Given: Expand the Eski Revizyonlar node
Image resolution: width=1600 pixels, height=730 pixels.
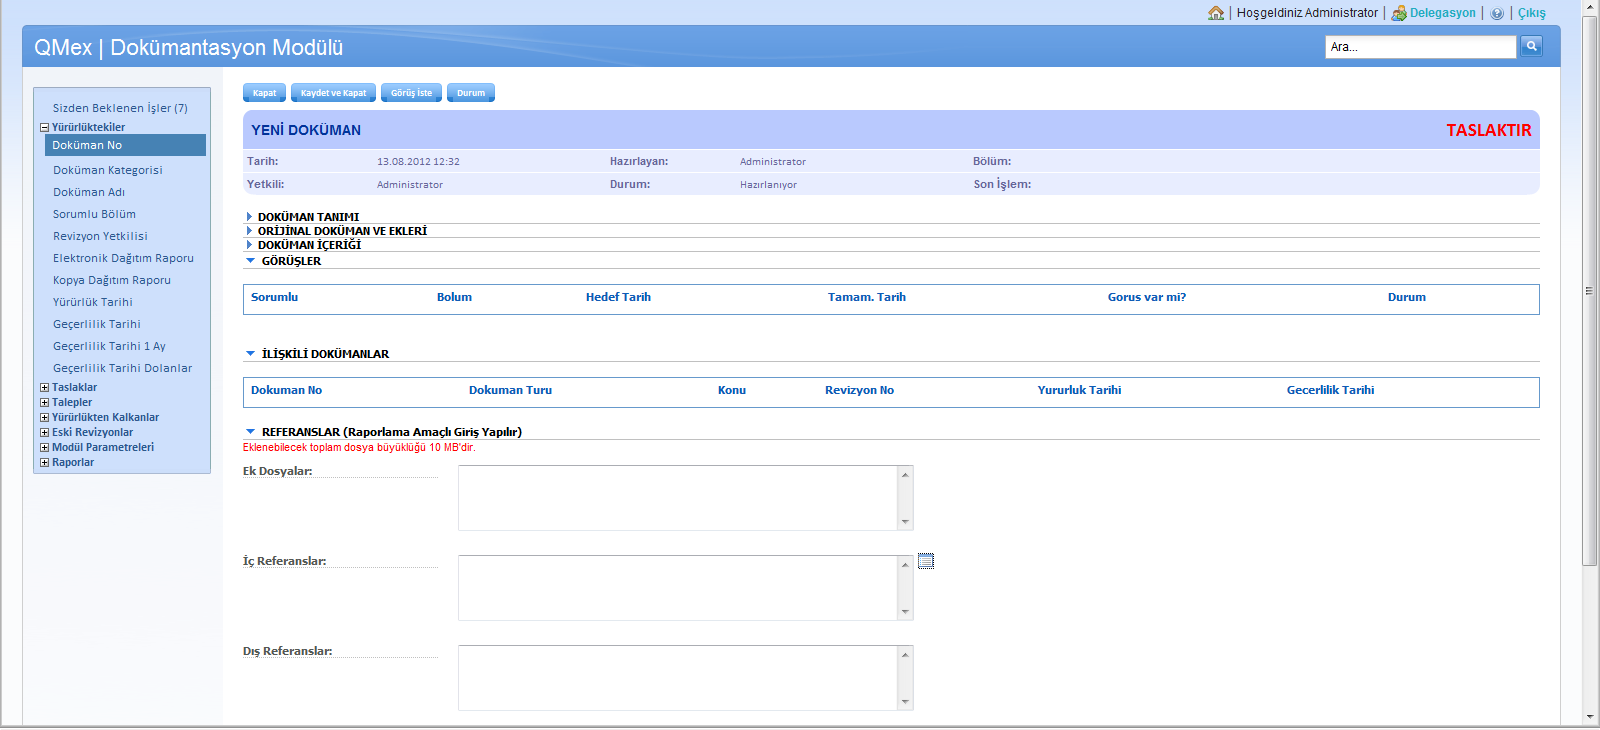Looking at the screenshot, I should click(x=44, y=433).
